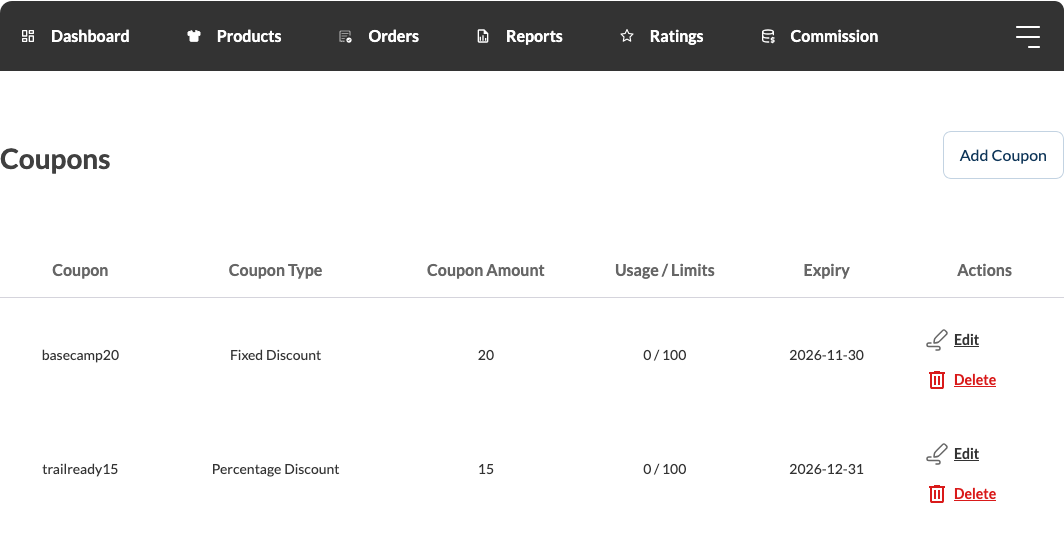1064x547 pixels.
Task: Select the trailready15 coupon name
Action: pyautogui.click(x=80, y=469)
